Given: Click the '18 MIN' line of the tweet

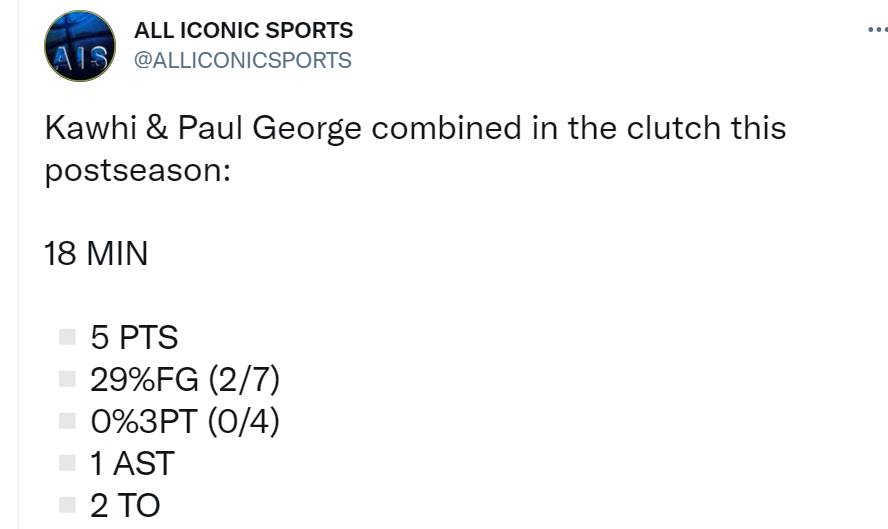Looking at the screenshot, I should (x=96, y=254).
